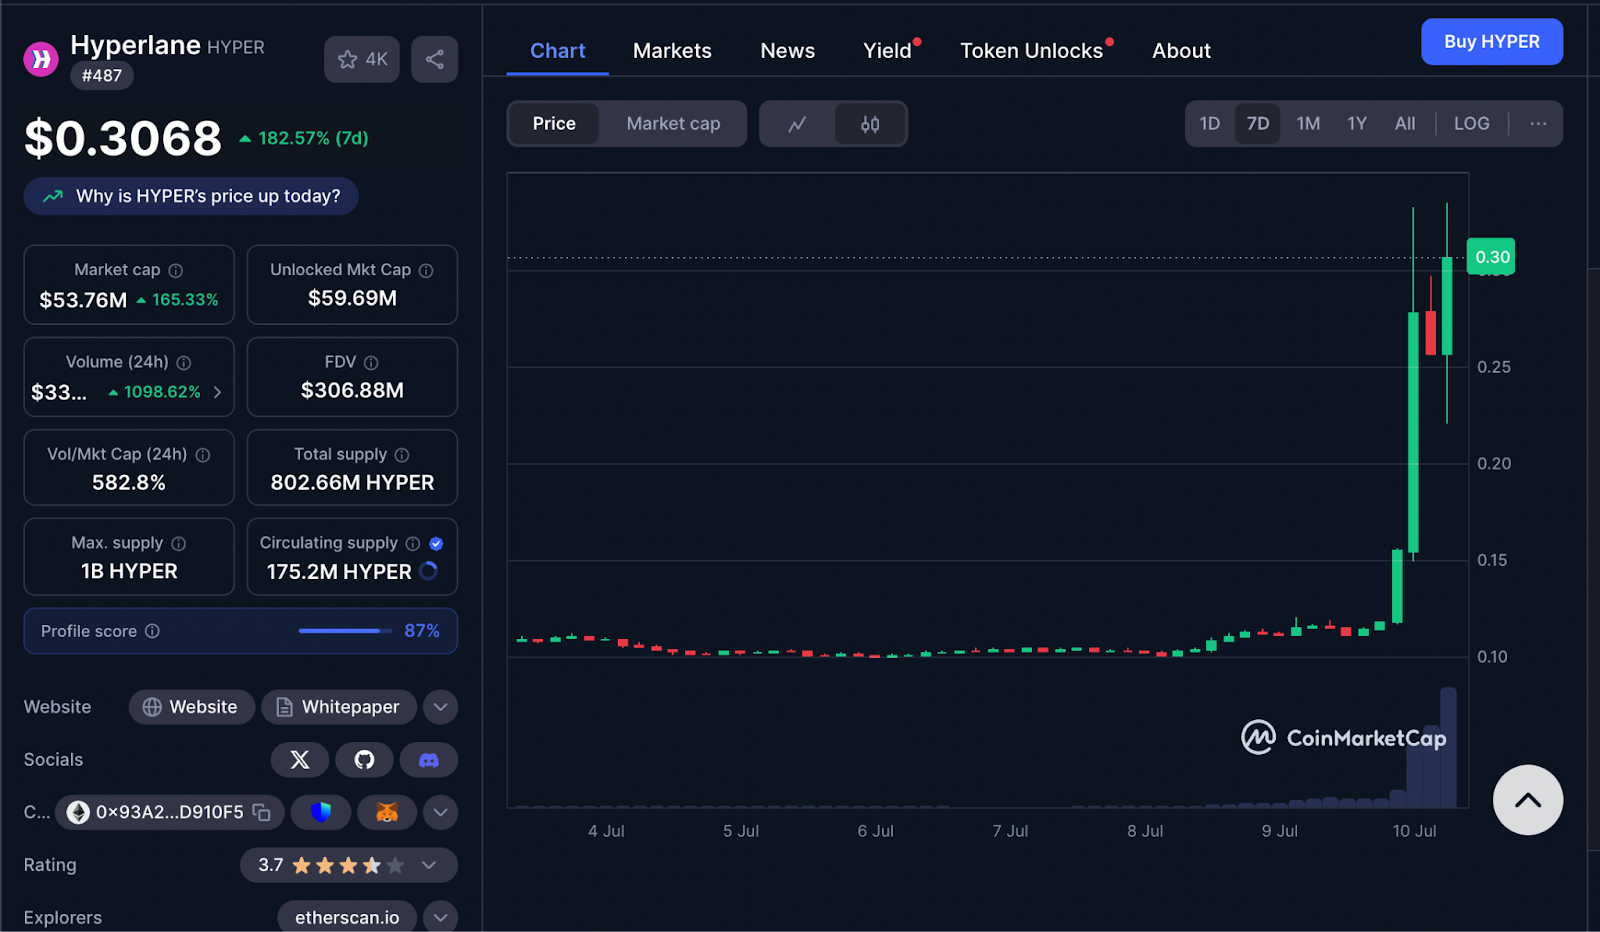The width and height of the screenshot is (1600, 932).
Task: Open the Markets tab
Action: click(672, 51)
